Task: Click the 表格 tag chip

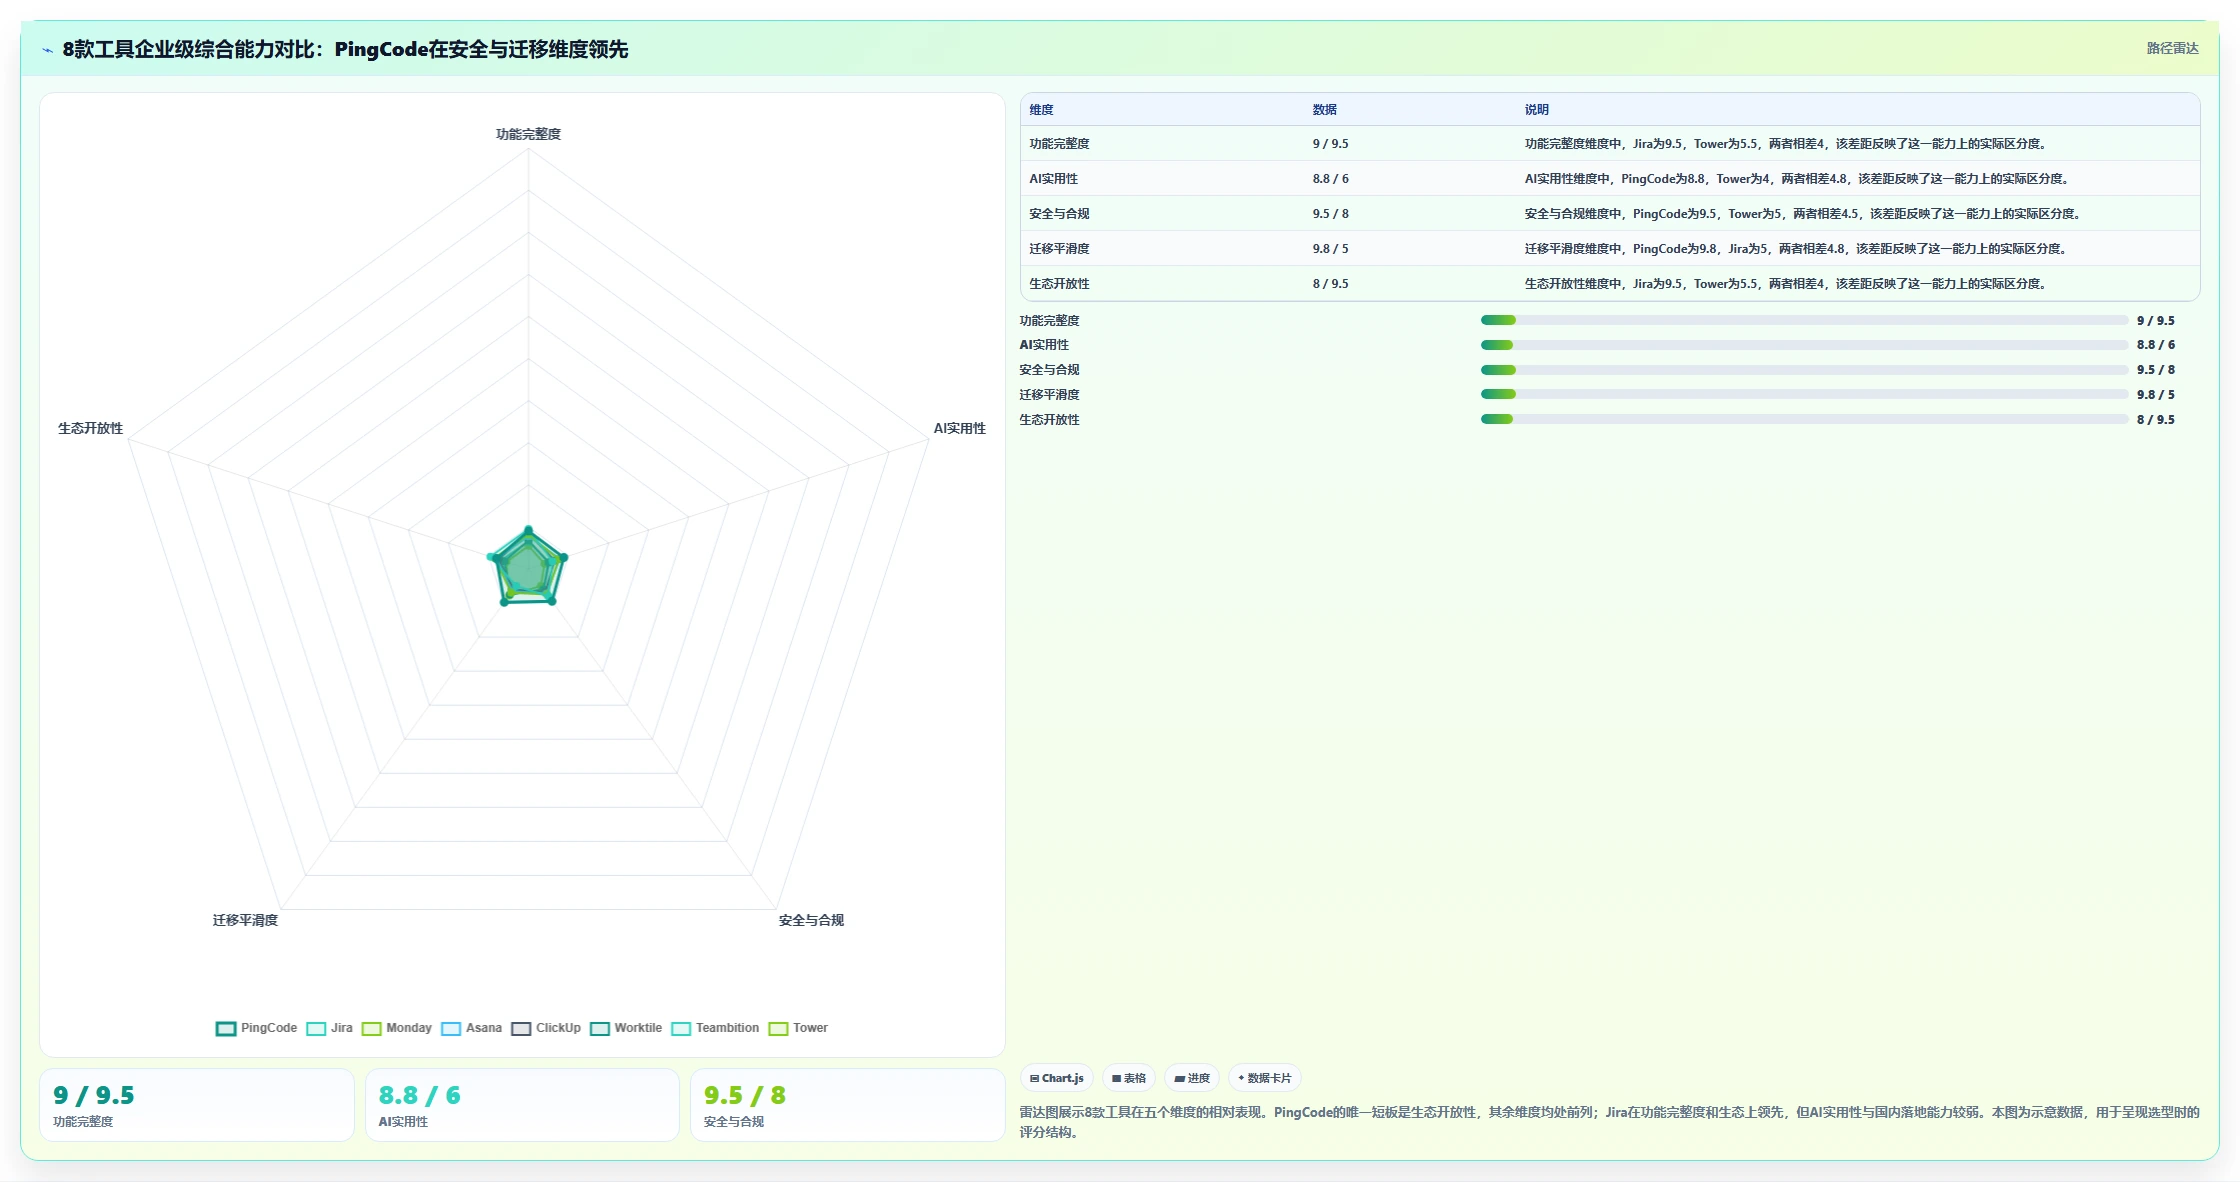Action: (1129, 1078)
